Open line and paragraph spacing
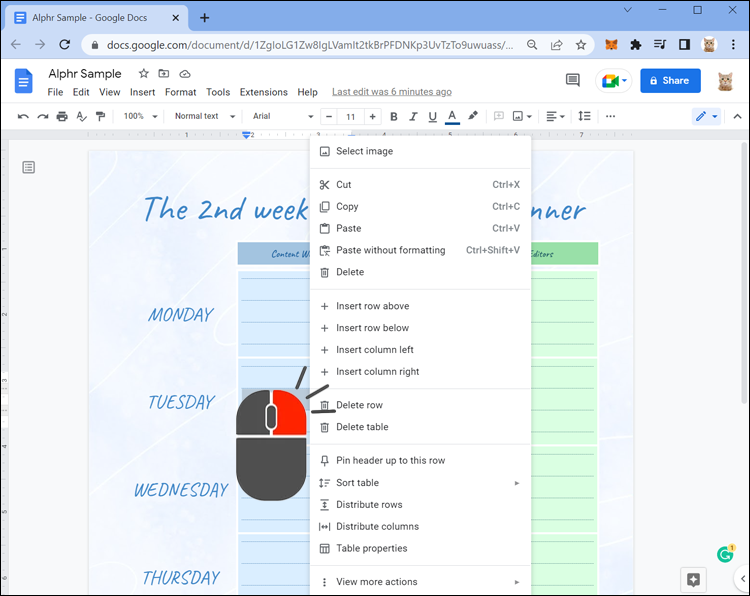The image size is (750, 596). pyautogui.click(x=584, y=116)
